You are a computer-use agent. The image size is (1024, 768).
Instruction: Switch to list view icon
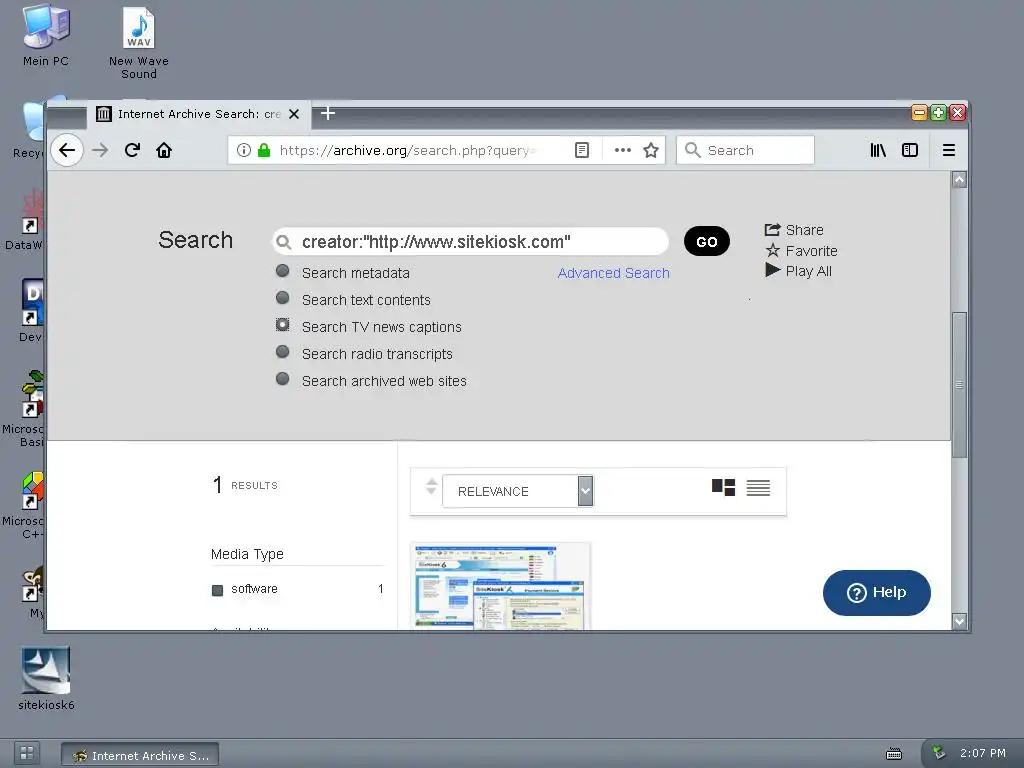[x=758, y=487]
